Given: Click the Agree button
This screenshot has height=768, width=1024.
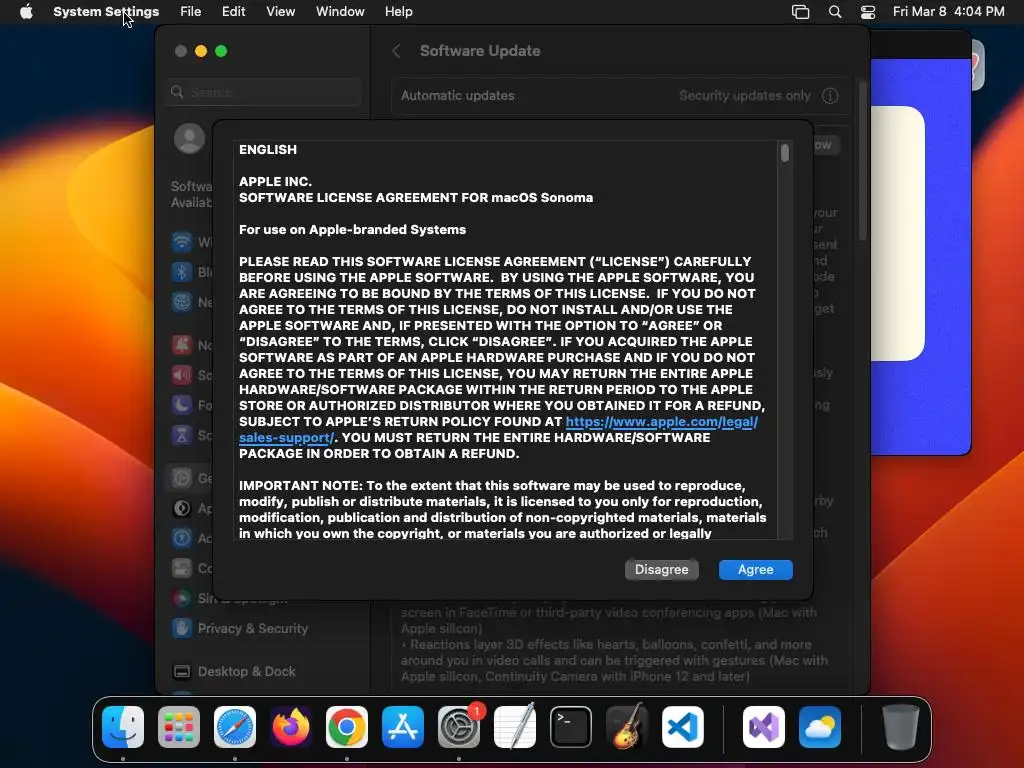Looking at the screenshot, I should (756, 569).
